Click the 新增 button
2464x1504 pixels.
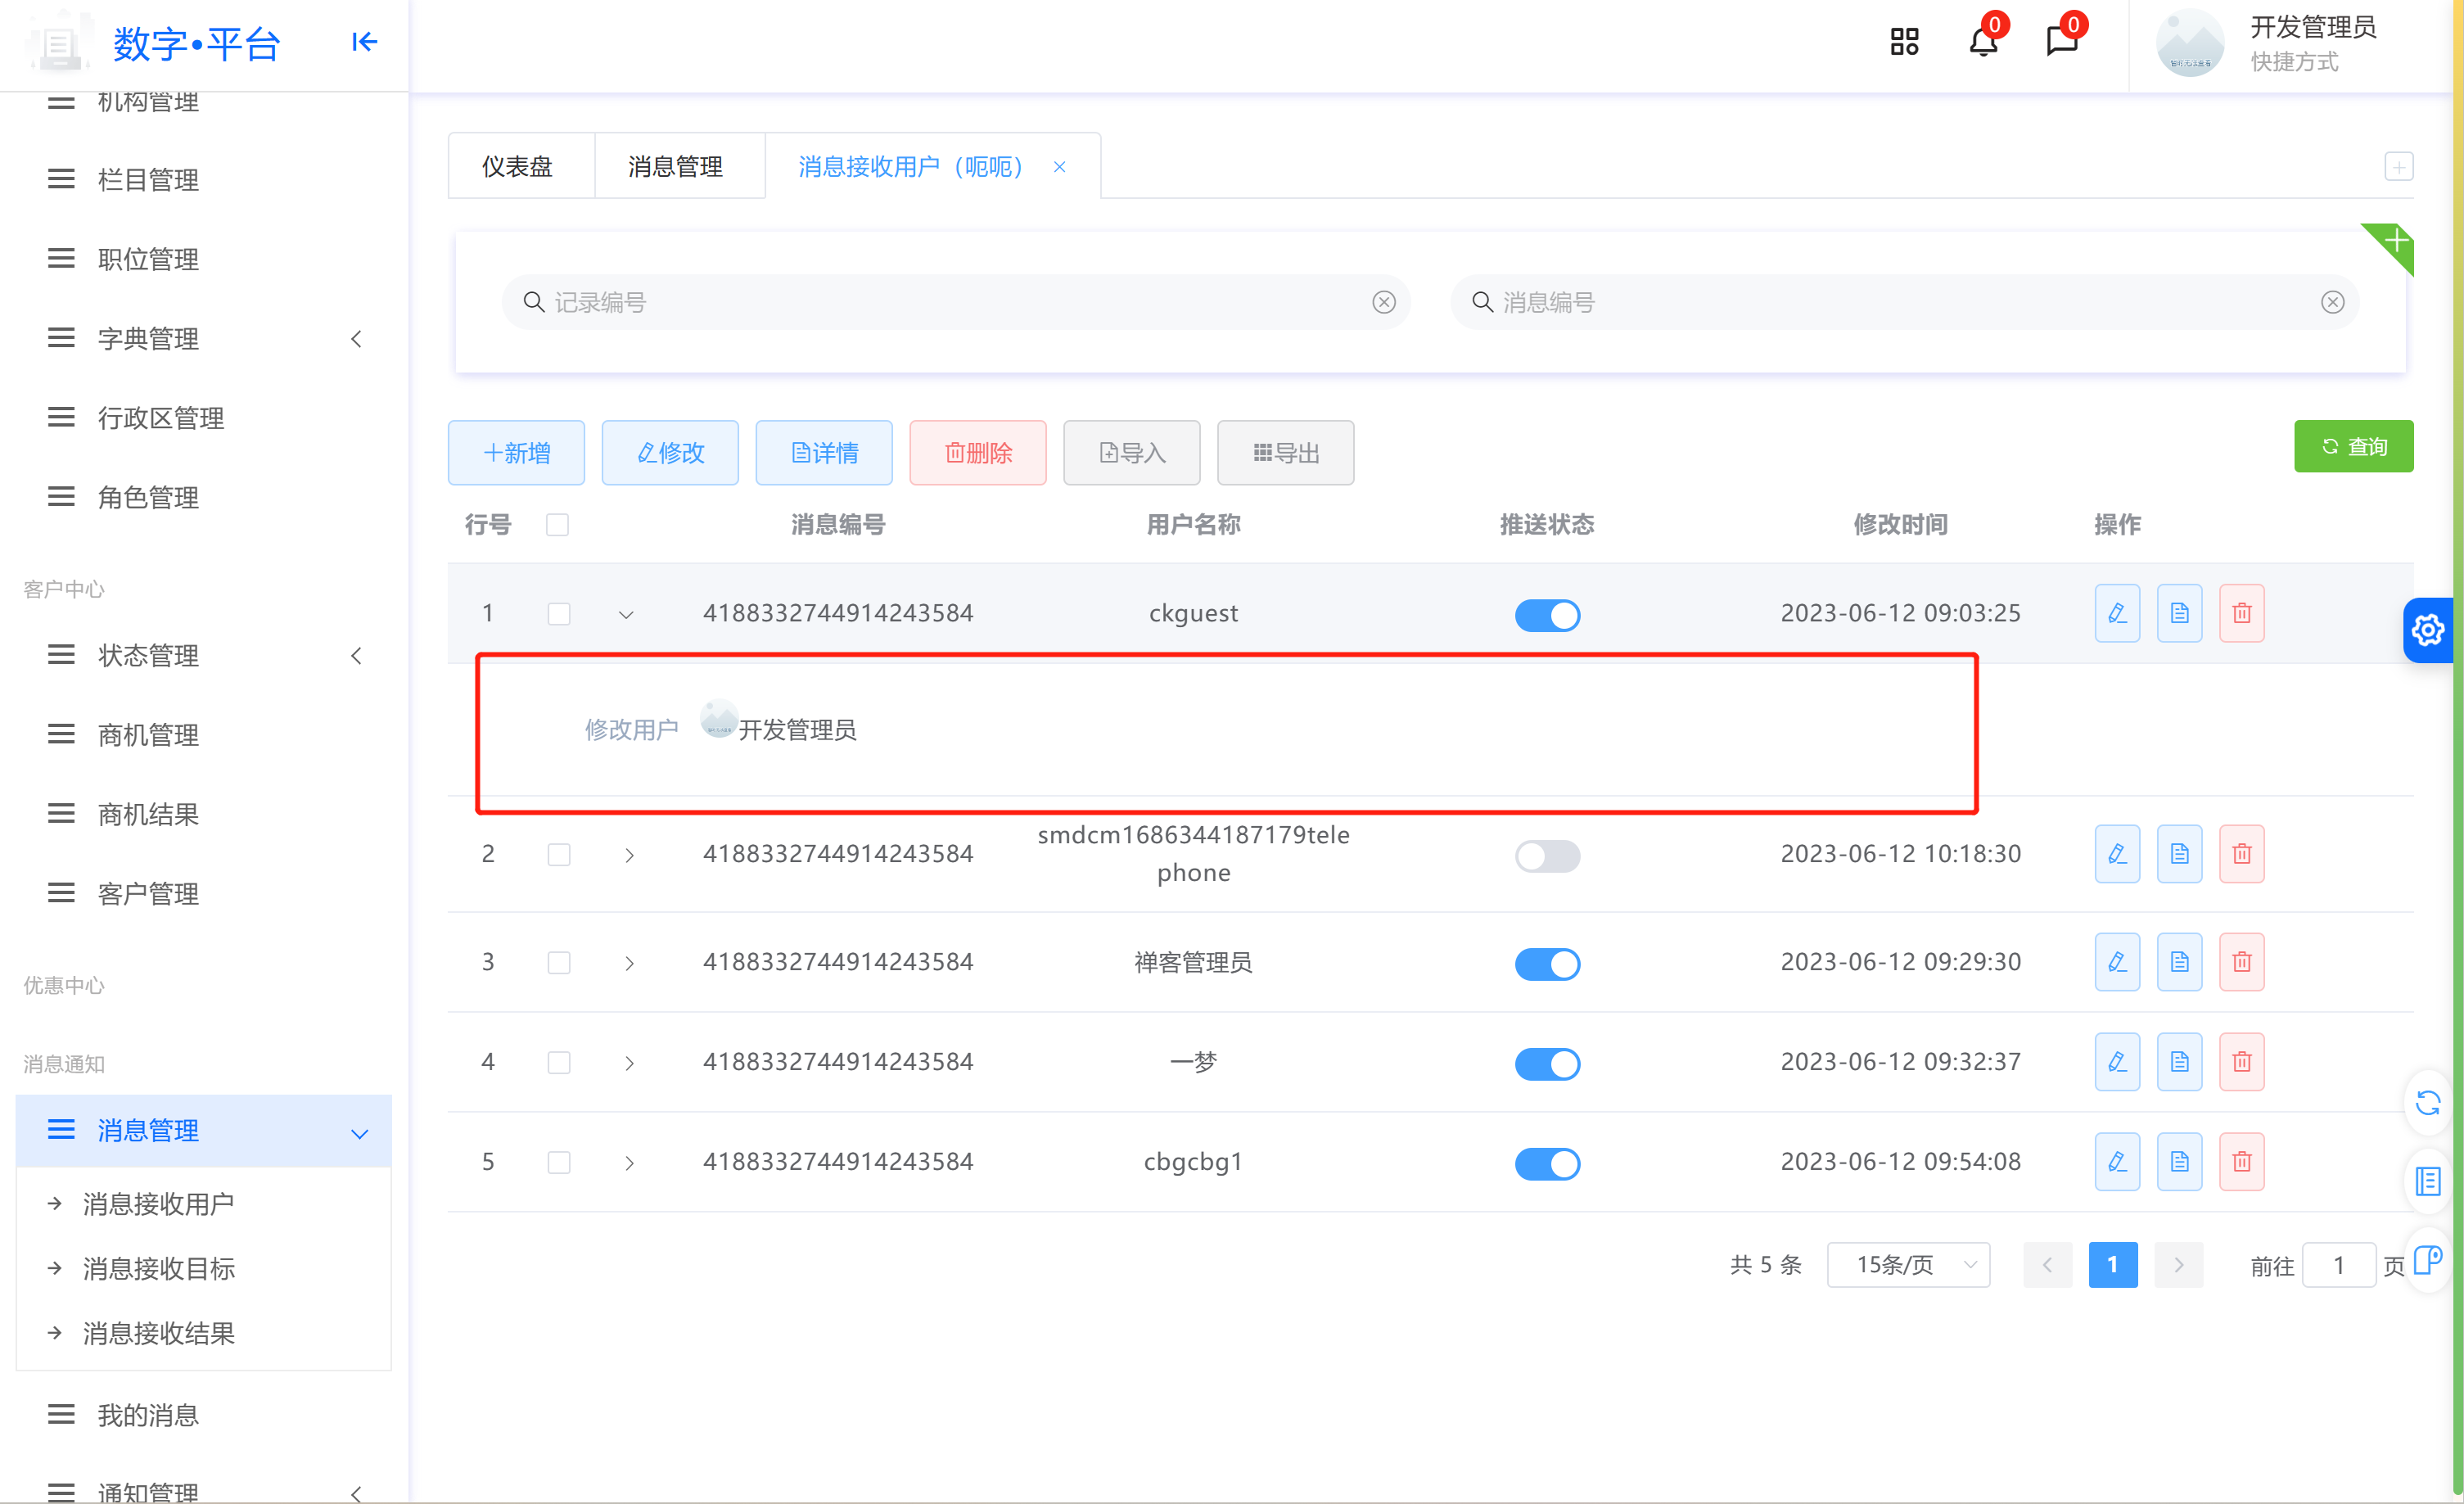click(516, 453)
